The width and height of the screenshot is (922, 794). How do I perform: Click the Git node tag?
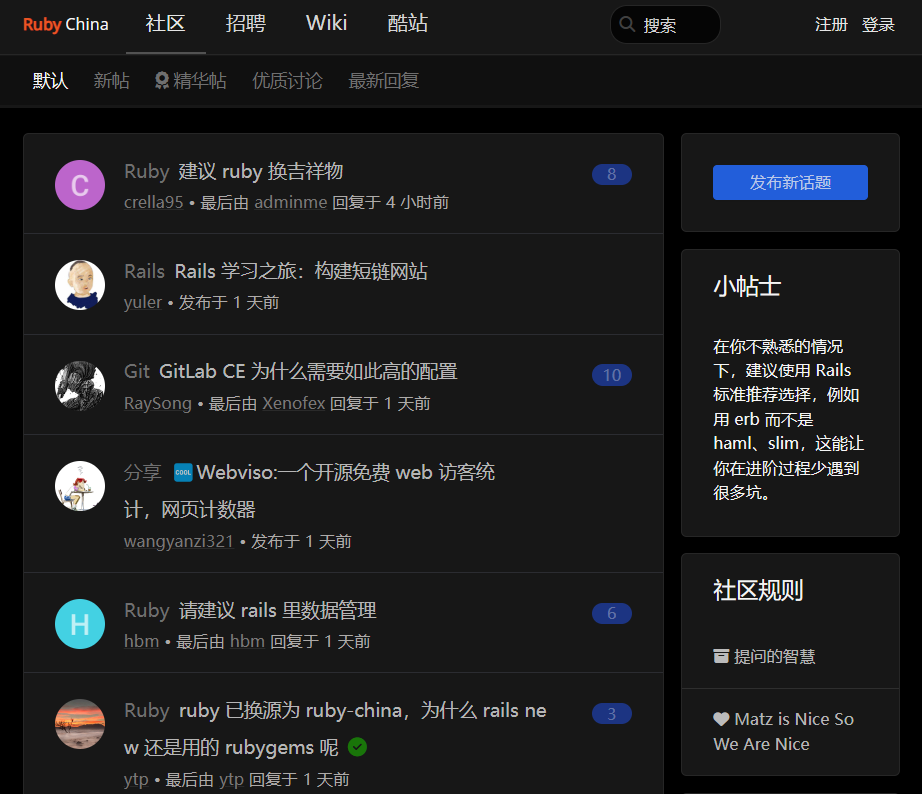(137, 372)
